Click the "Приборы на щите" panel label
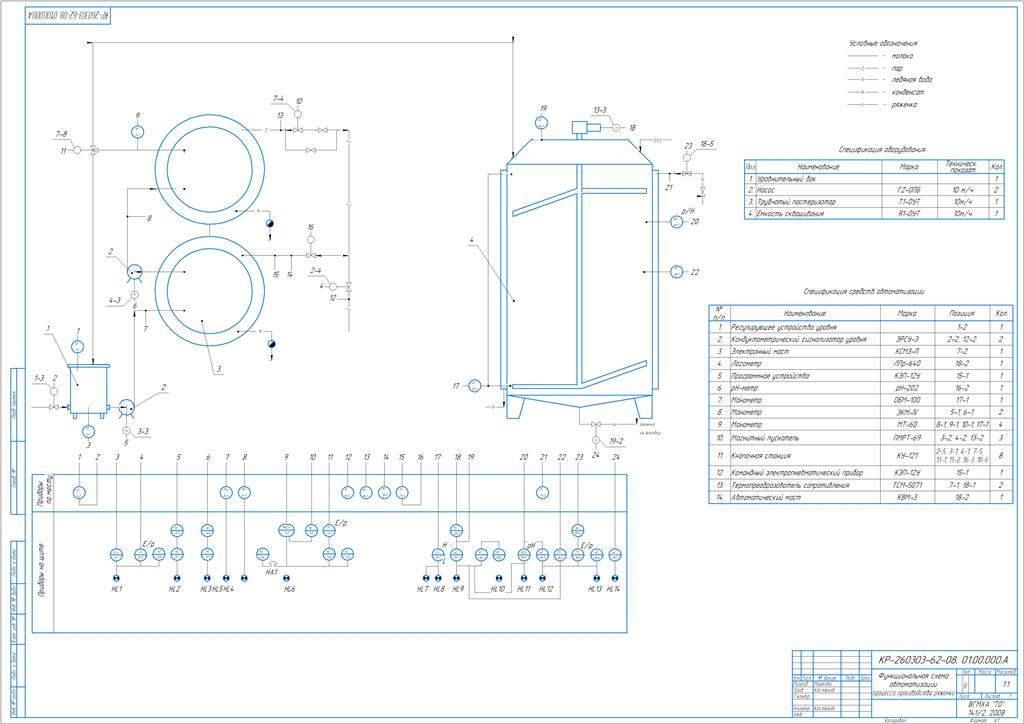Image resolution: width=1024 pixels, height=724 pixels. 42,571
